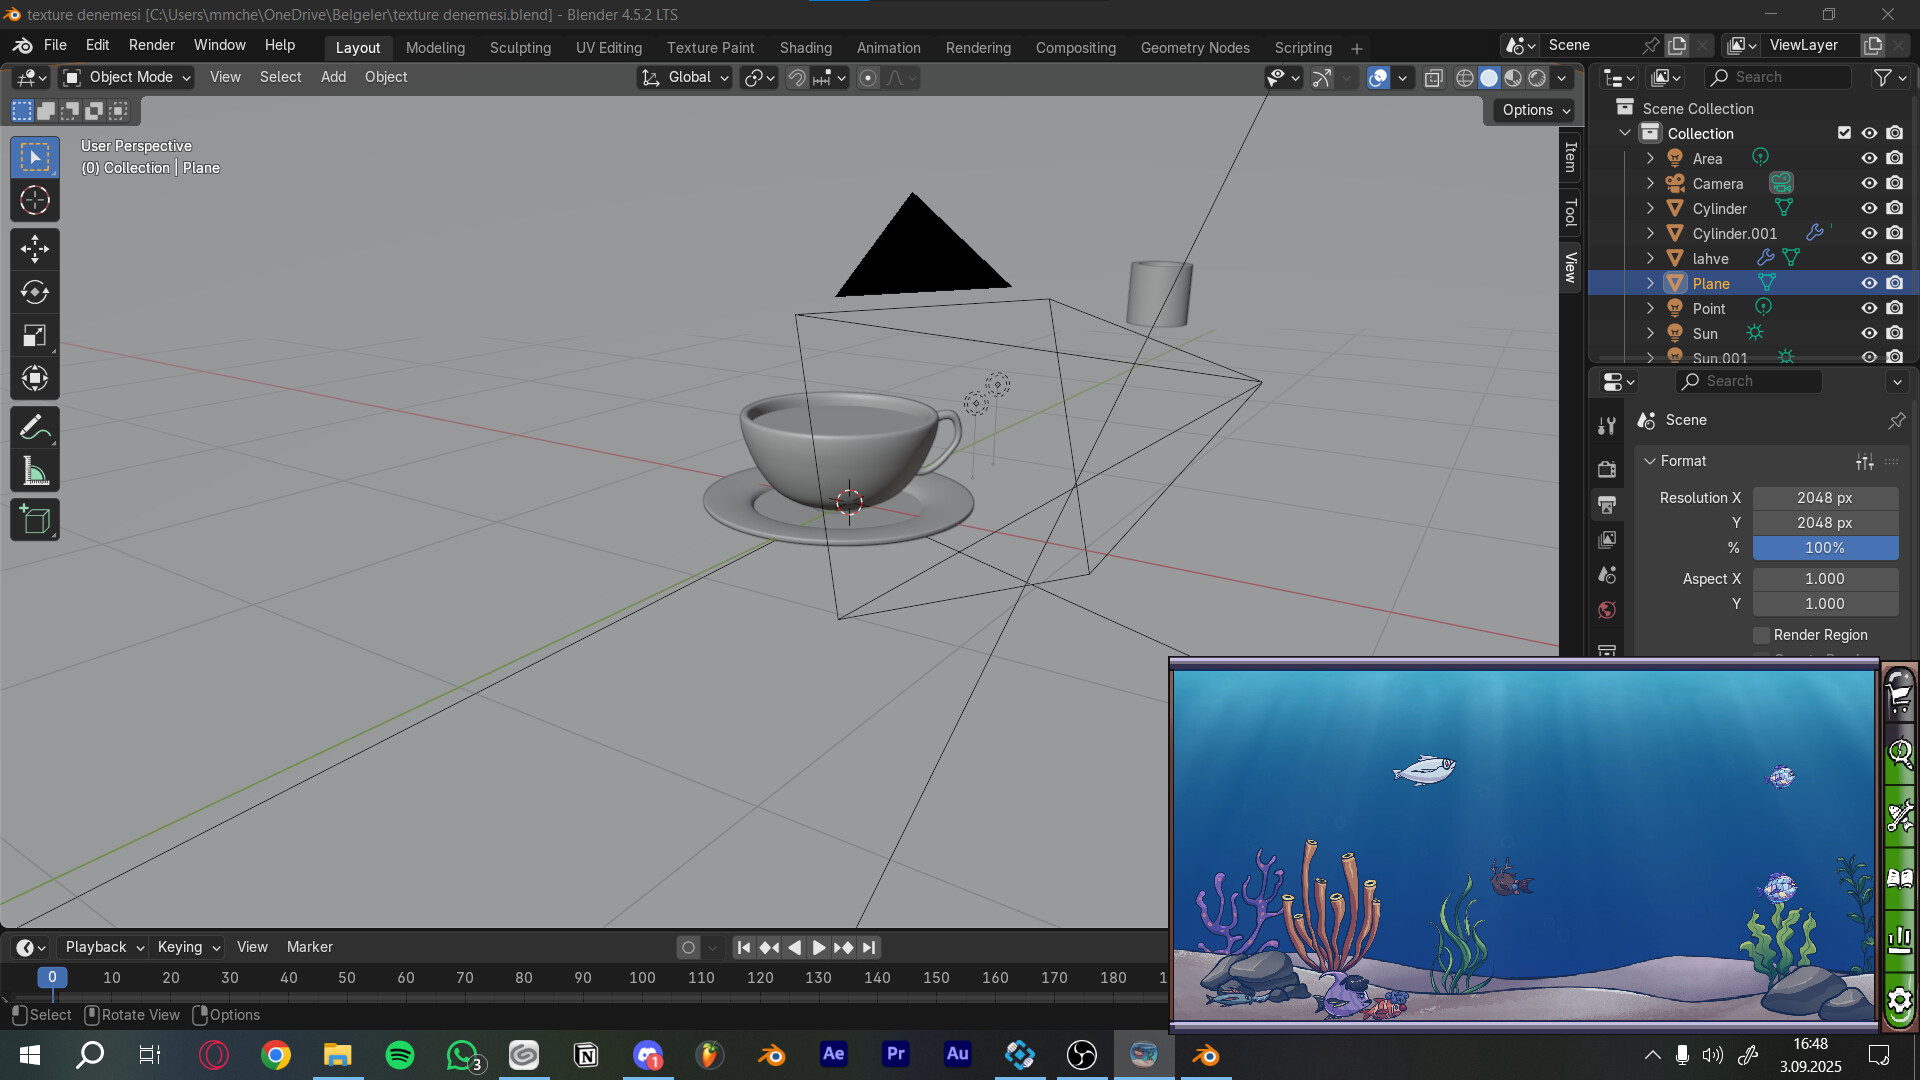Disable render visibility for the Plane object

pos(1895,283)
